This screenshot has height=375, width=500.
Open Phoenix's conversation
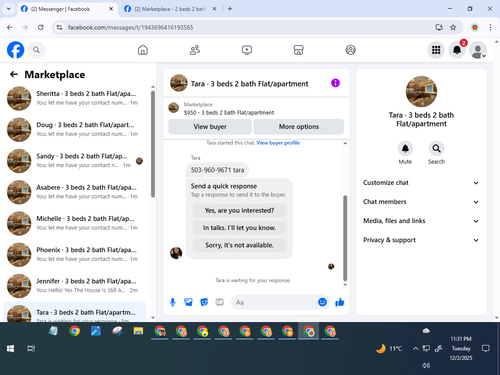tap(75, 254)
